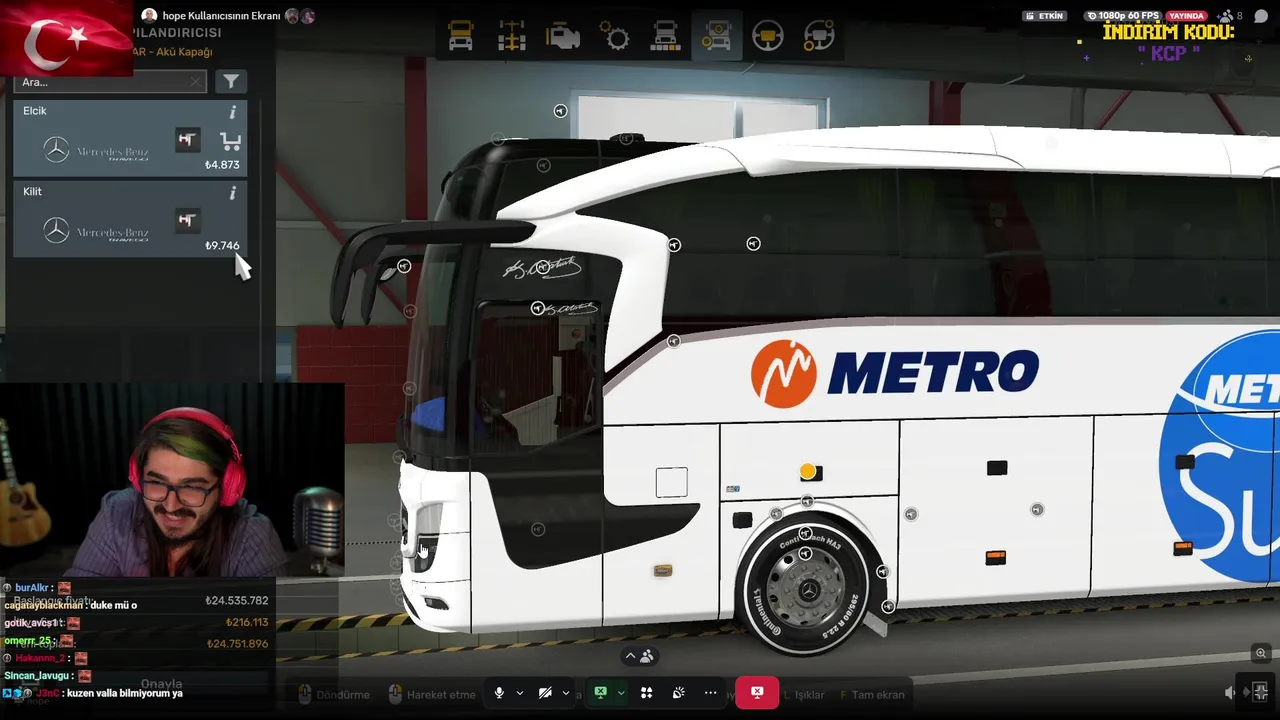Open the camera options dropdown arrow

[566, 693]
